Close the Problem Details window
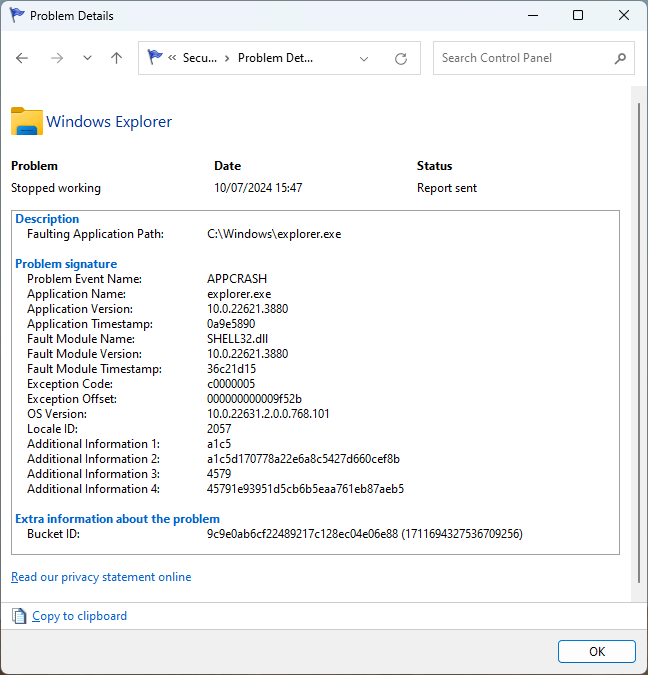The width and height of the screenshot is (648, 675). click(624, 15)
